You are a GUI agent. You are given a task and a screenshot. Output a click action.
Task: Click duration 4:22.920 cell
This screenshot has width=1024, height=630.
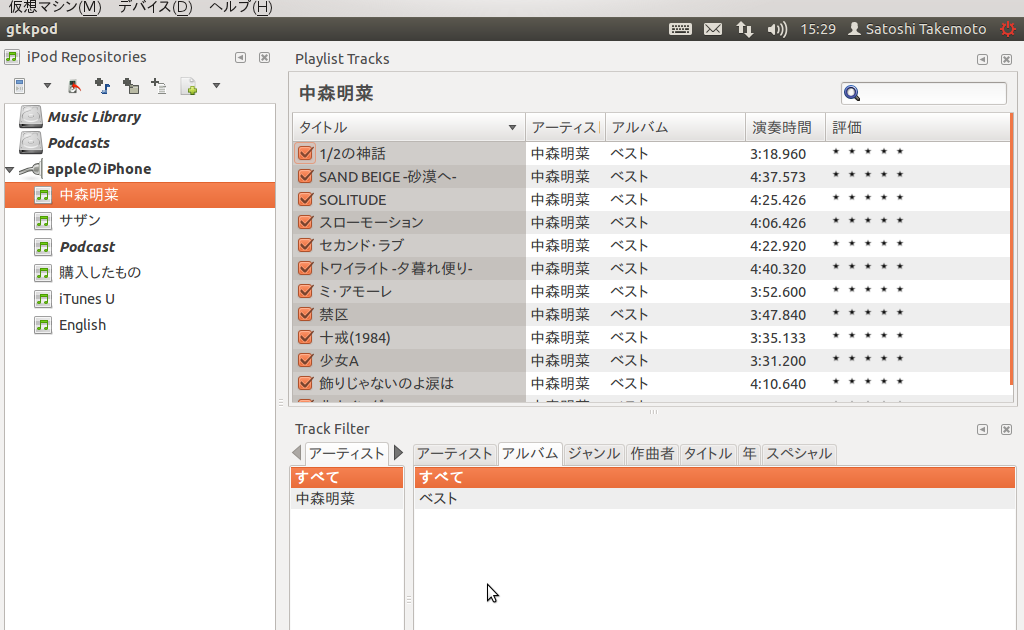778,246
